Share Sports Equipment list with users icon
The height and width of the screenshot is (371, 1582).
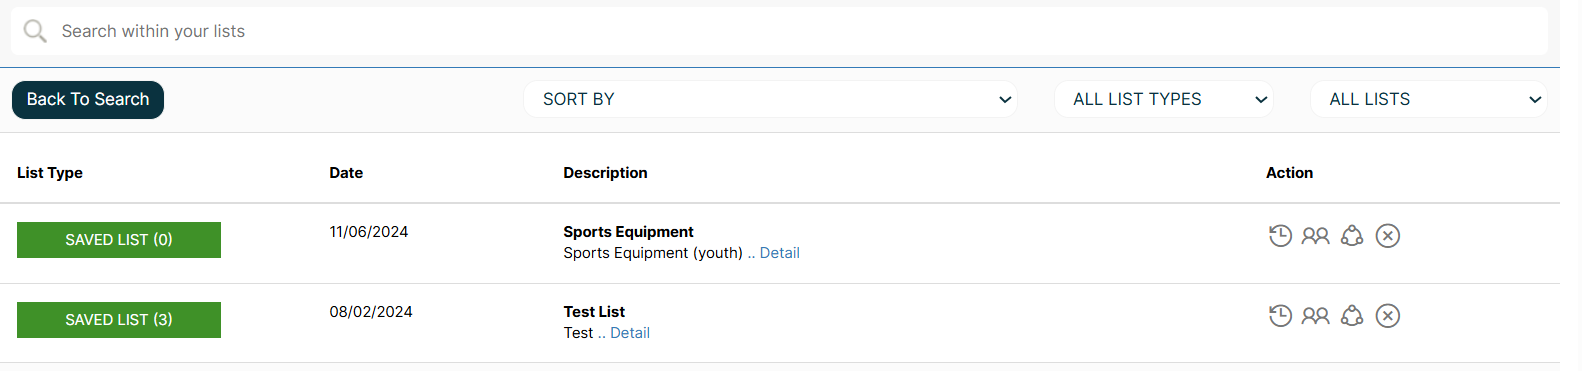(1315, 236)
